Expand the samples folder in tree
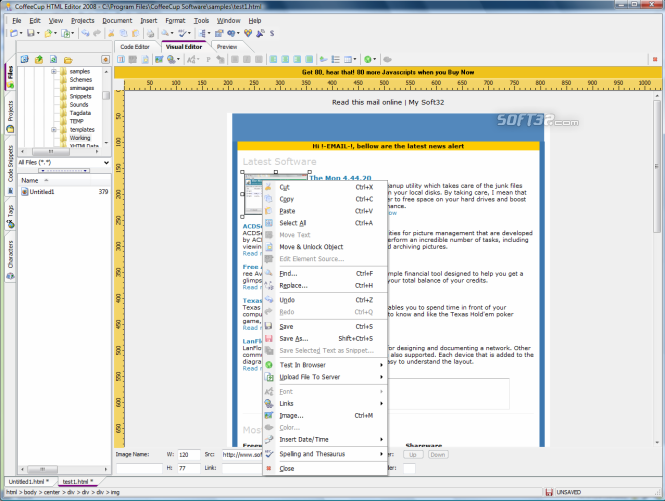The height and width of the screenshot is (501, 665). point(54,71)
